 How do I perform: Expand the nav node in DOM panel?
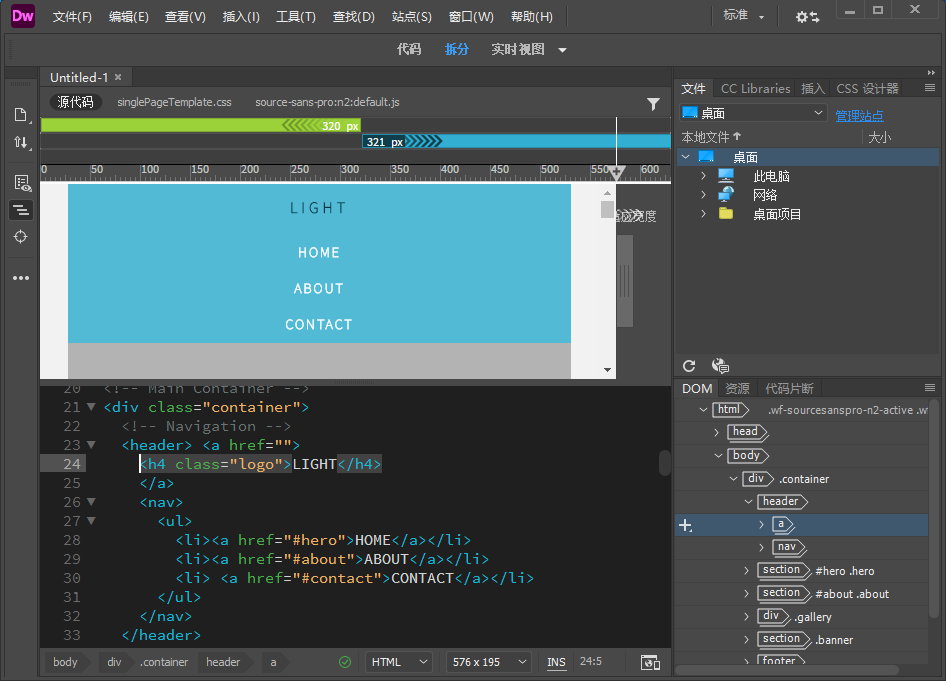click(761, 547)
